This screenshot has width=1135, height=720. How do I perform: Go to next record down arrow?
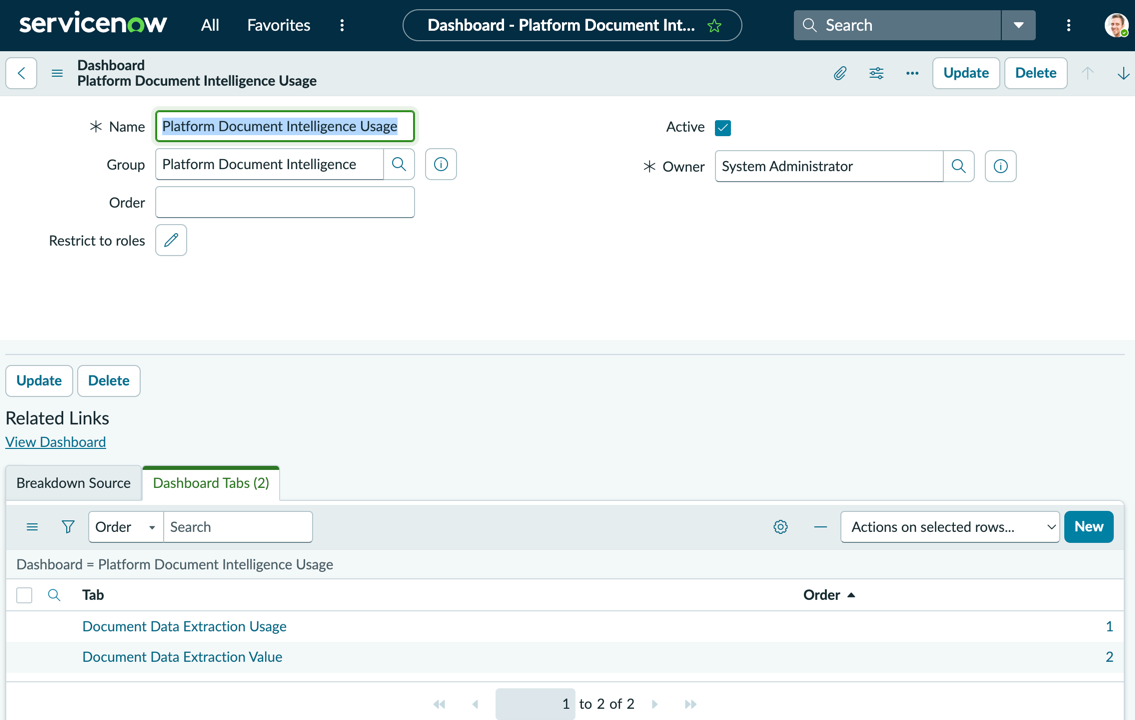1123,73
